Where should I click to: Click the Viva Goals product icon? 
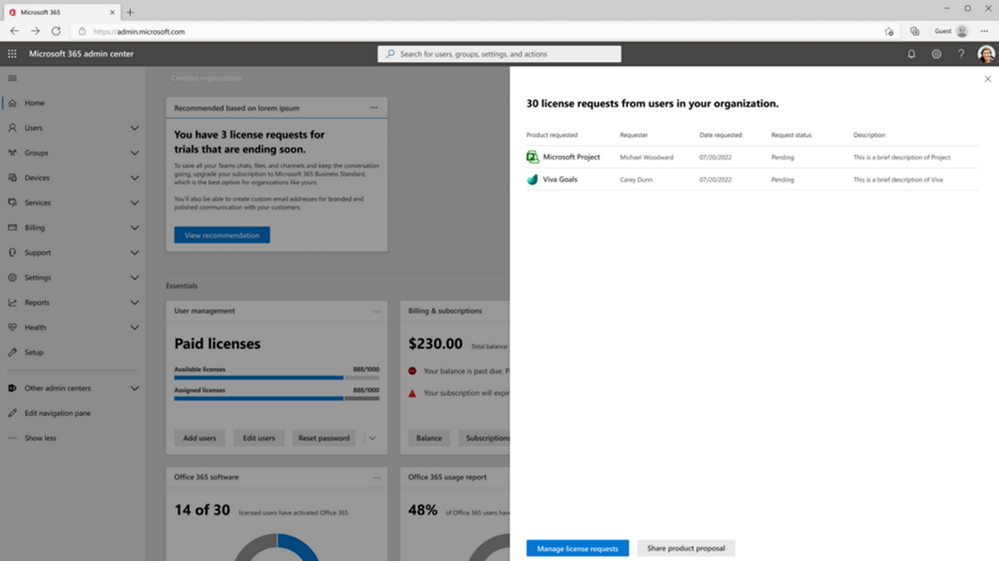coord(533,180)
